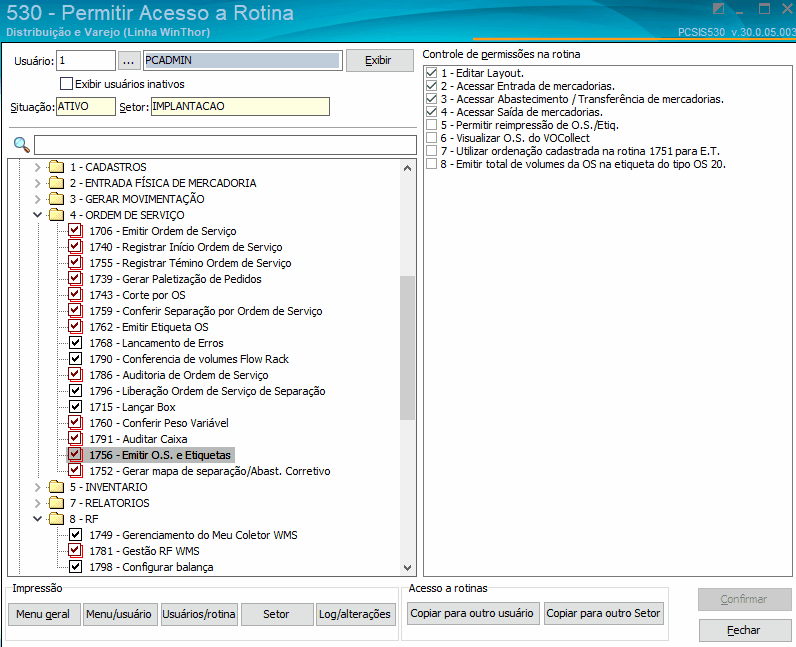Open user lookup via the ellipsis button
796x647 pixels.
(128, 61)
